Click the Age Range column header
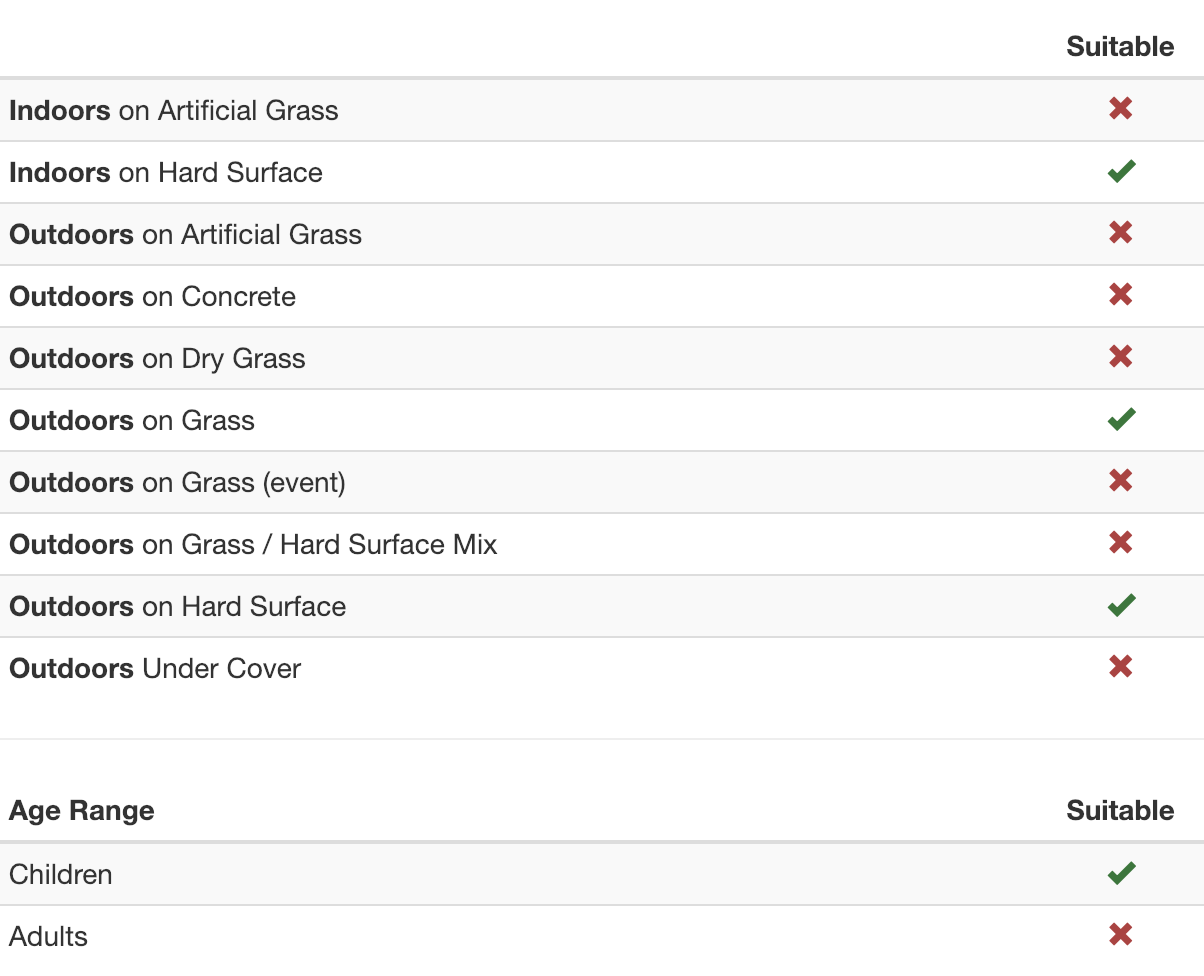 click(x=82, y=810)
